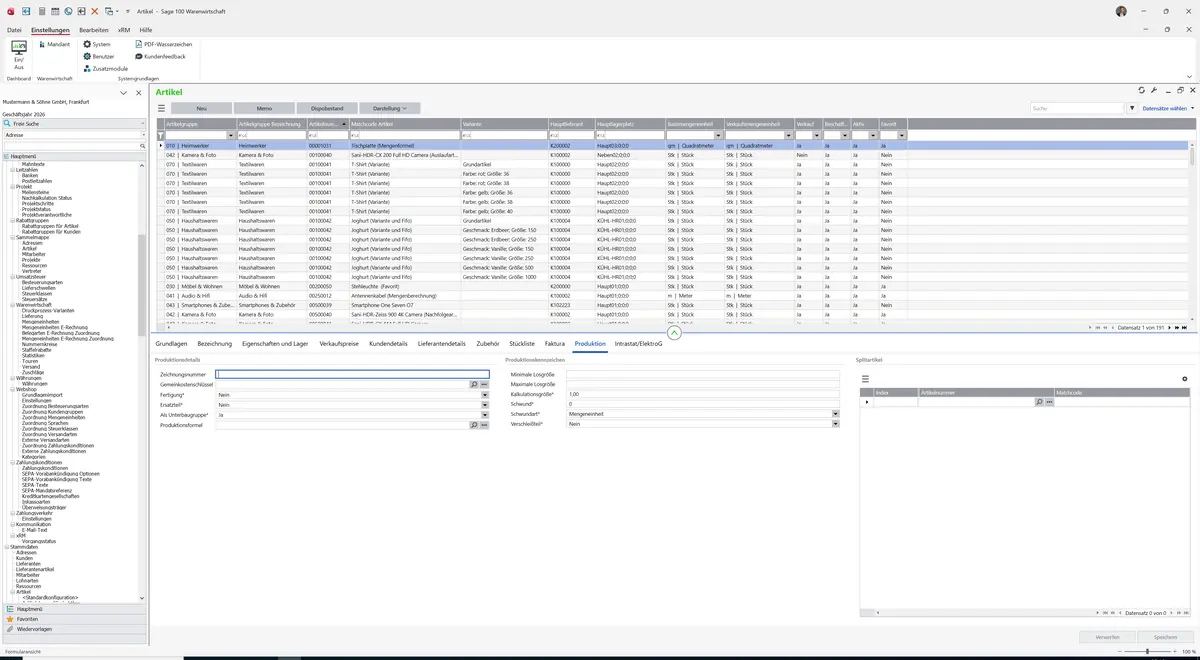Switch to the Grundlagen tab
Screen dimensions: 1200x660
tap(171, 344)
